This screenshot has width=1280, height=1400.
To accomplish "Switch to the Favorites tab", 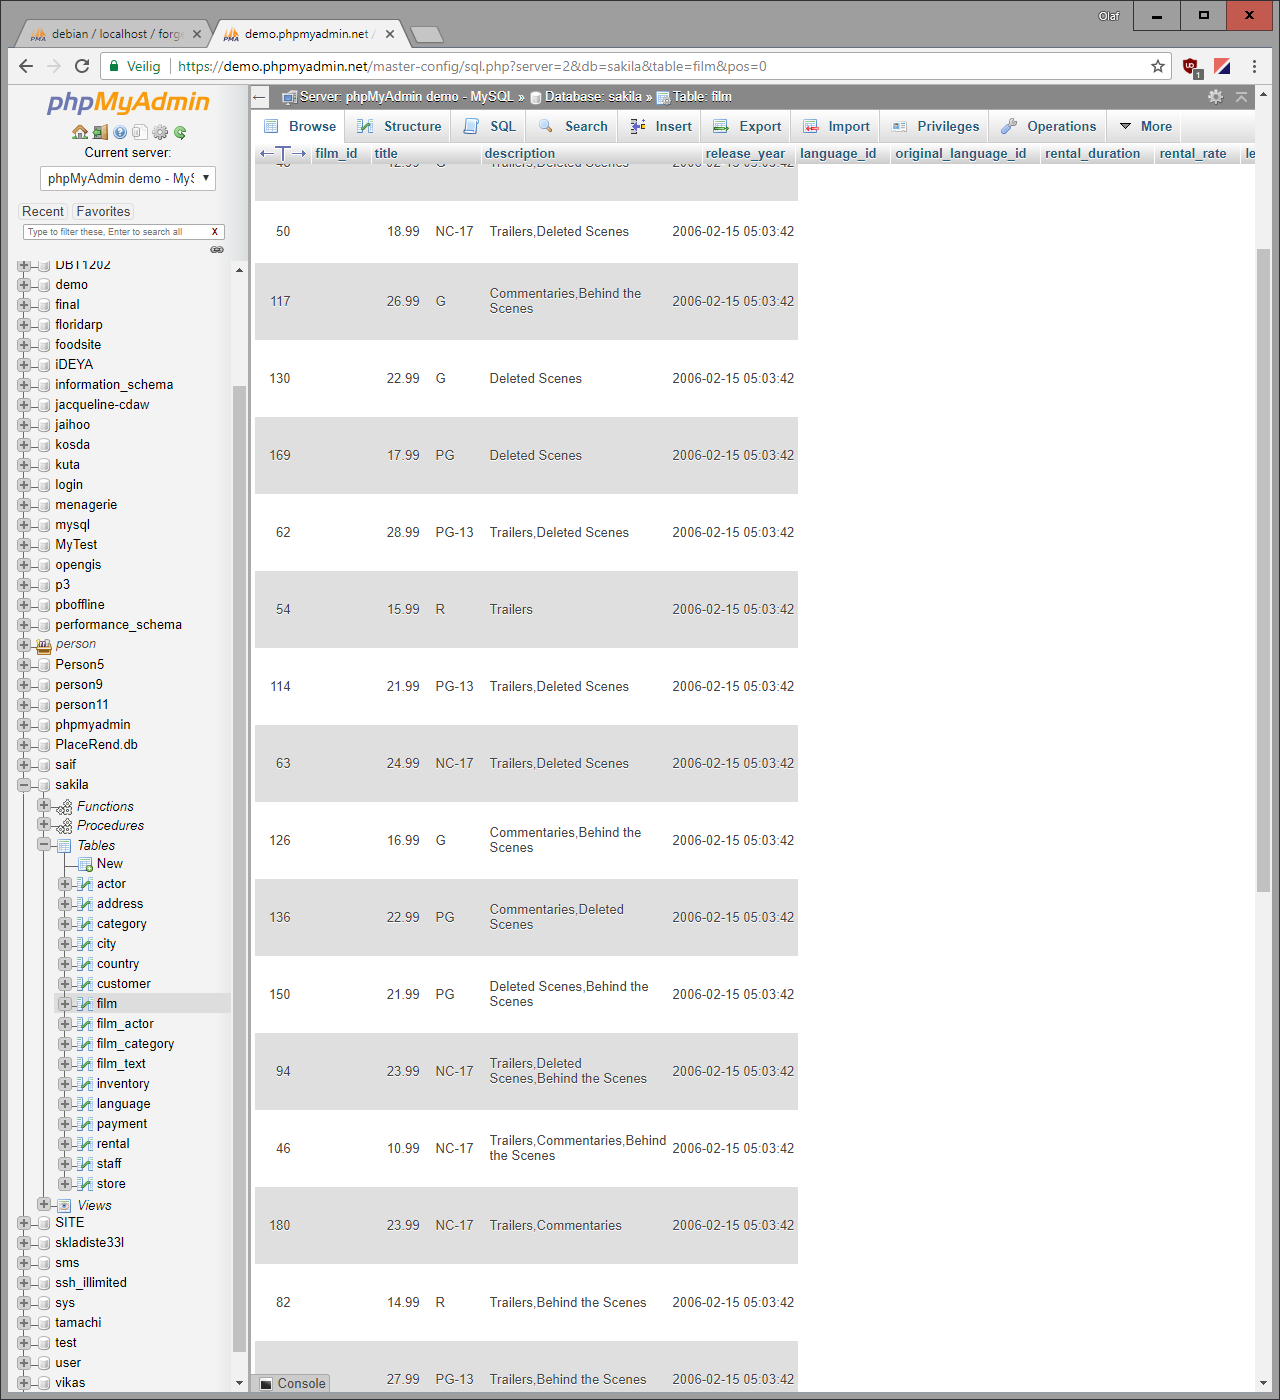I will pos(103,211).
